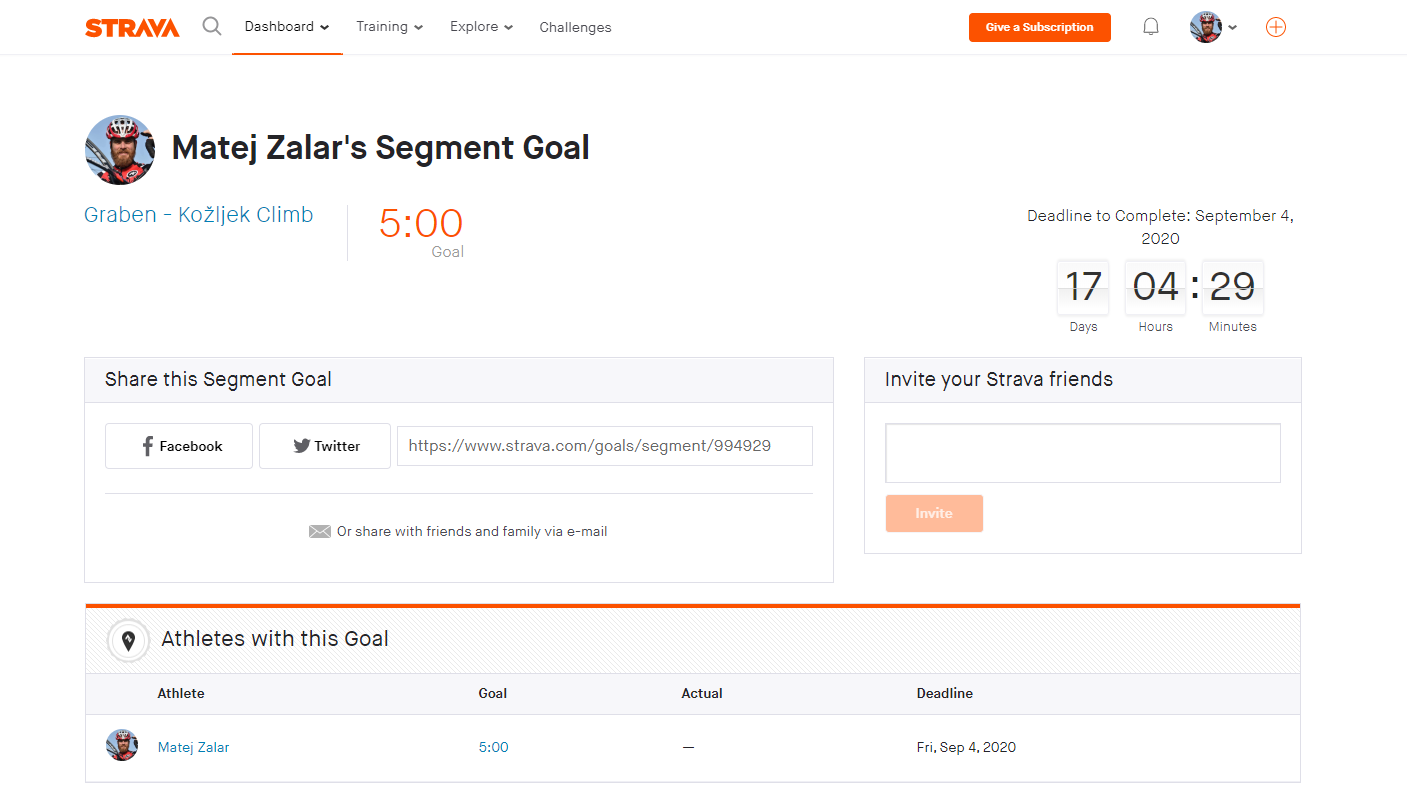
Task: Click the invite Strava friends text box
Action: [1082, 453]
